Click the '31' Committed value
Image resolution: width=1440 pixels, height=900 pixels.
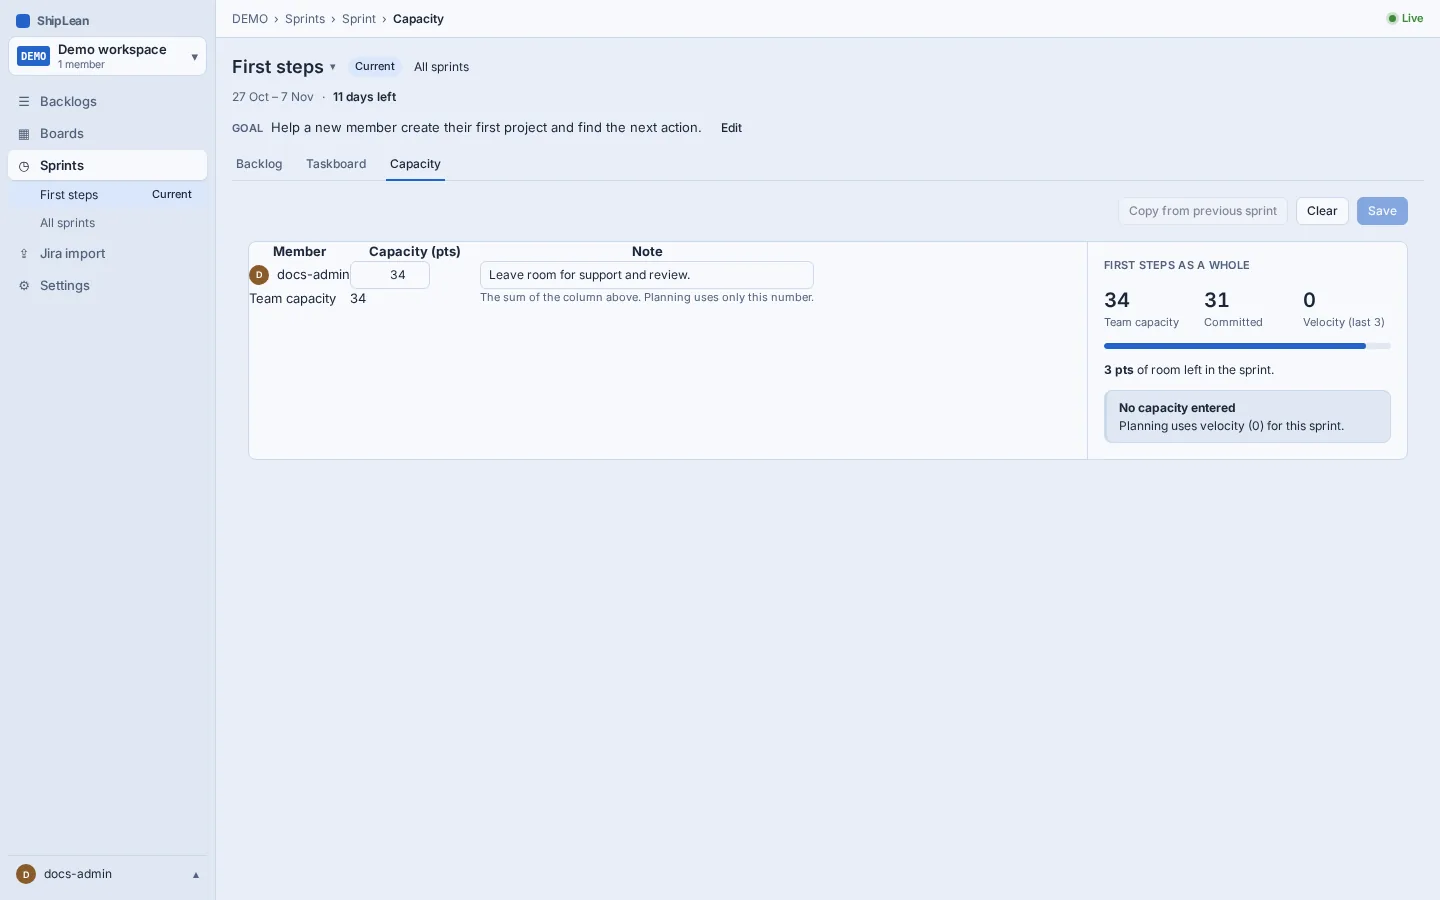[1216, 300]
